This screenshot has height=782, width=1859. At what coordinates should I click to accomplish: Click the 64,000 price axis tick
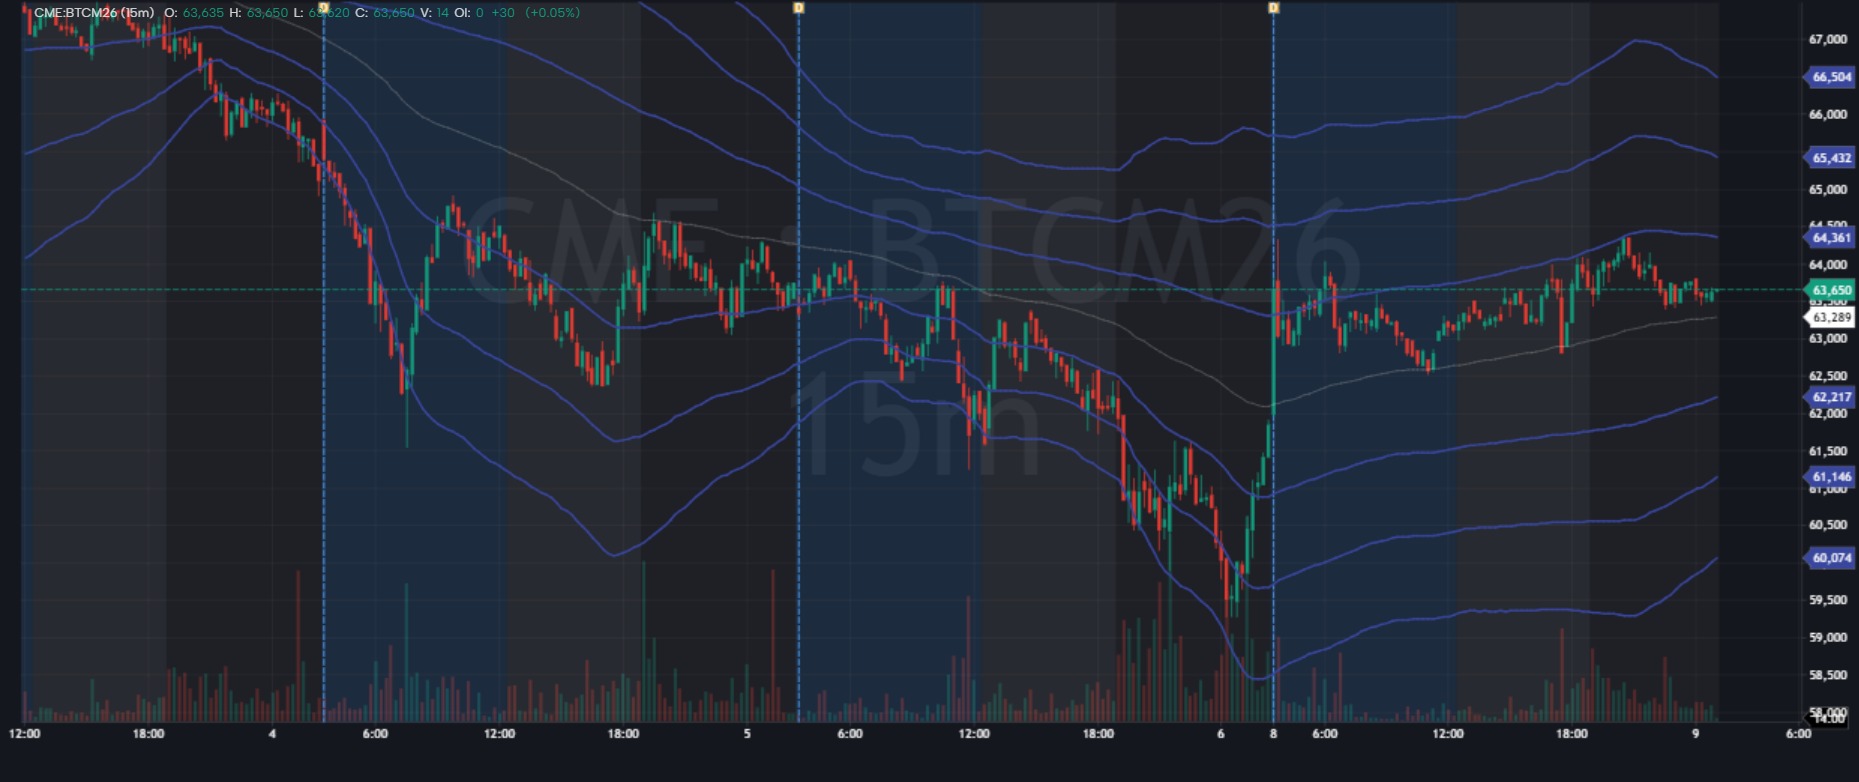1828,265
